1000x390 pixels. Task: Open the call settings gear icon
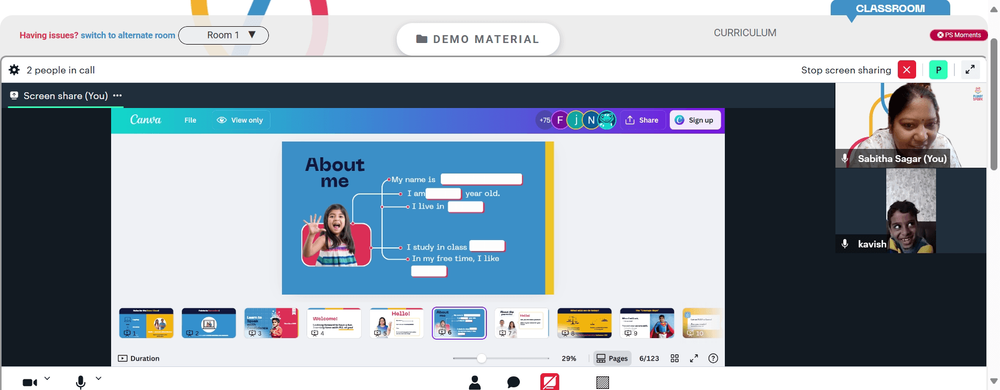tap(14, 70)
